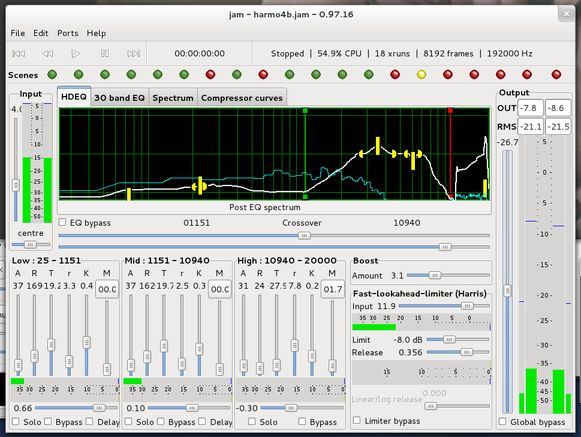Image resolution: width=581 pixels, height=437 pixels.
Task: Open the File menu
Action: (17, 33)
